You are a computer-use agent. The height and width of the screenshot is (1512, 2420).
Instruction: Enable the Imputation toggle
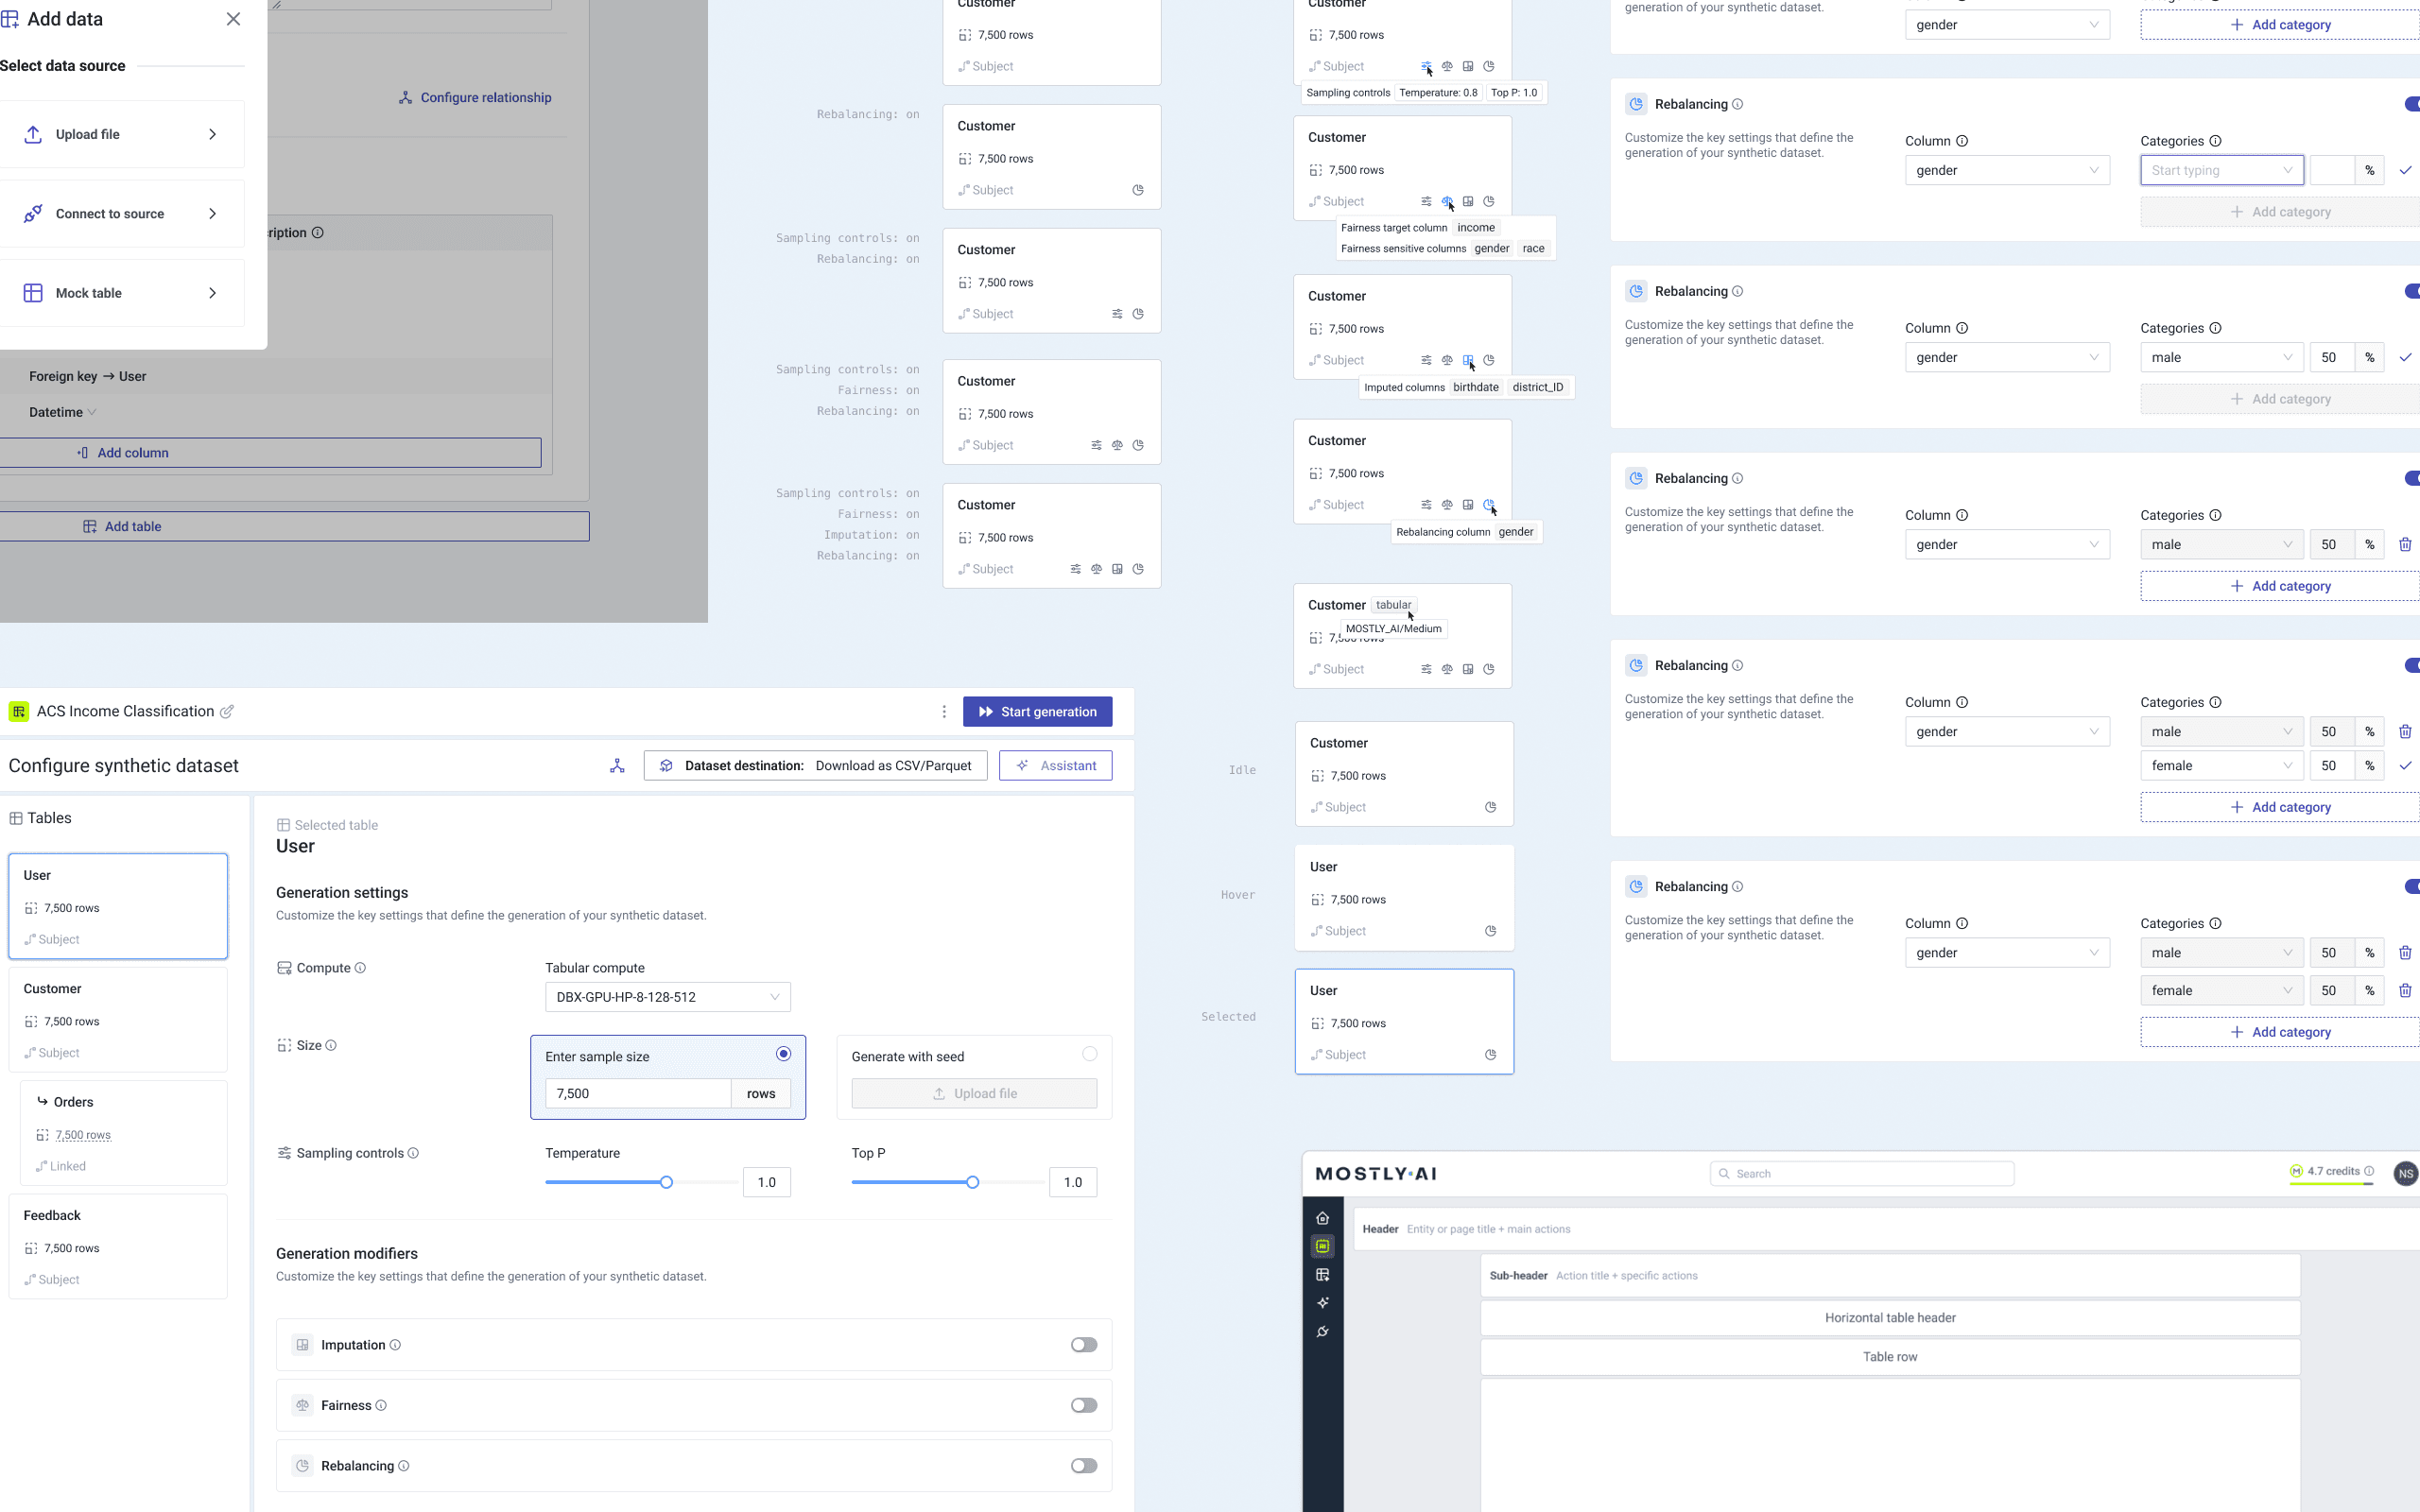tap(1083, 1345)
